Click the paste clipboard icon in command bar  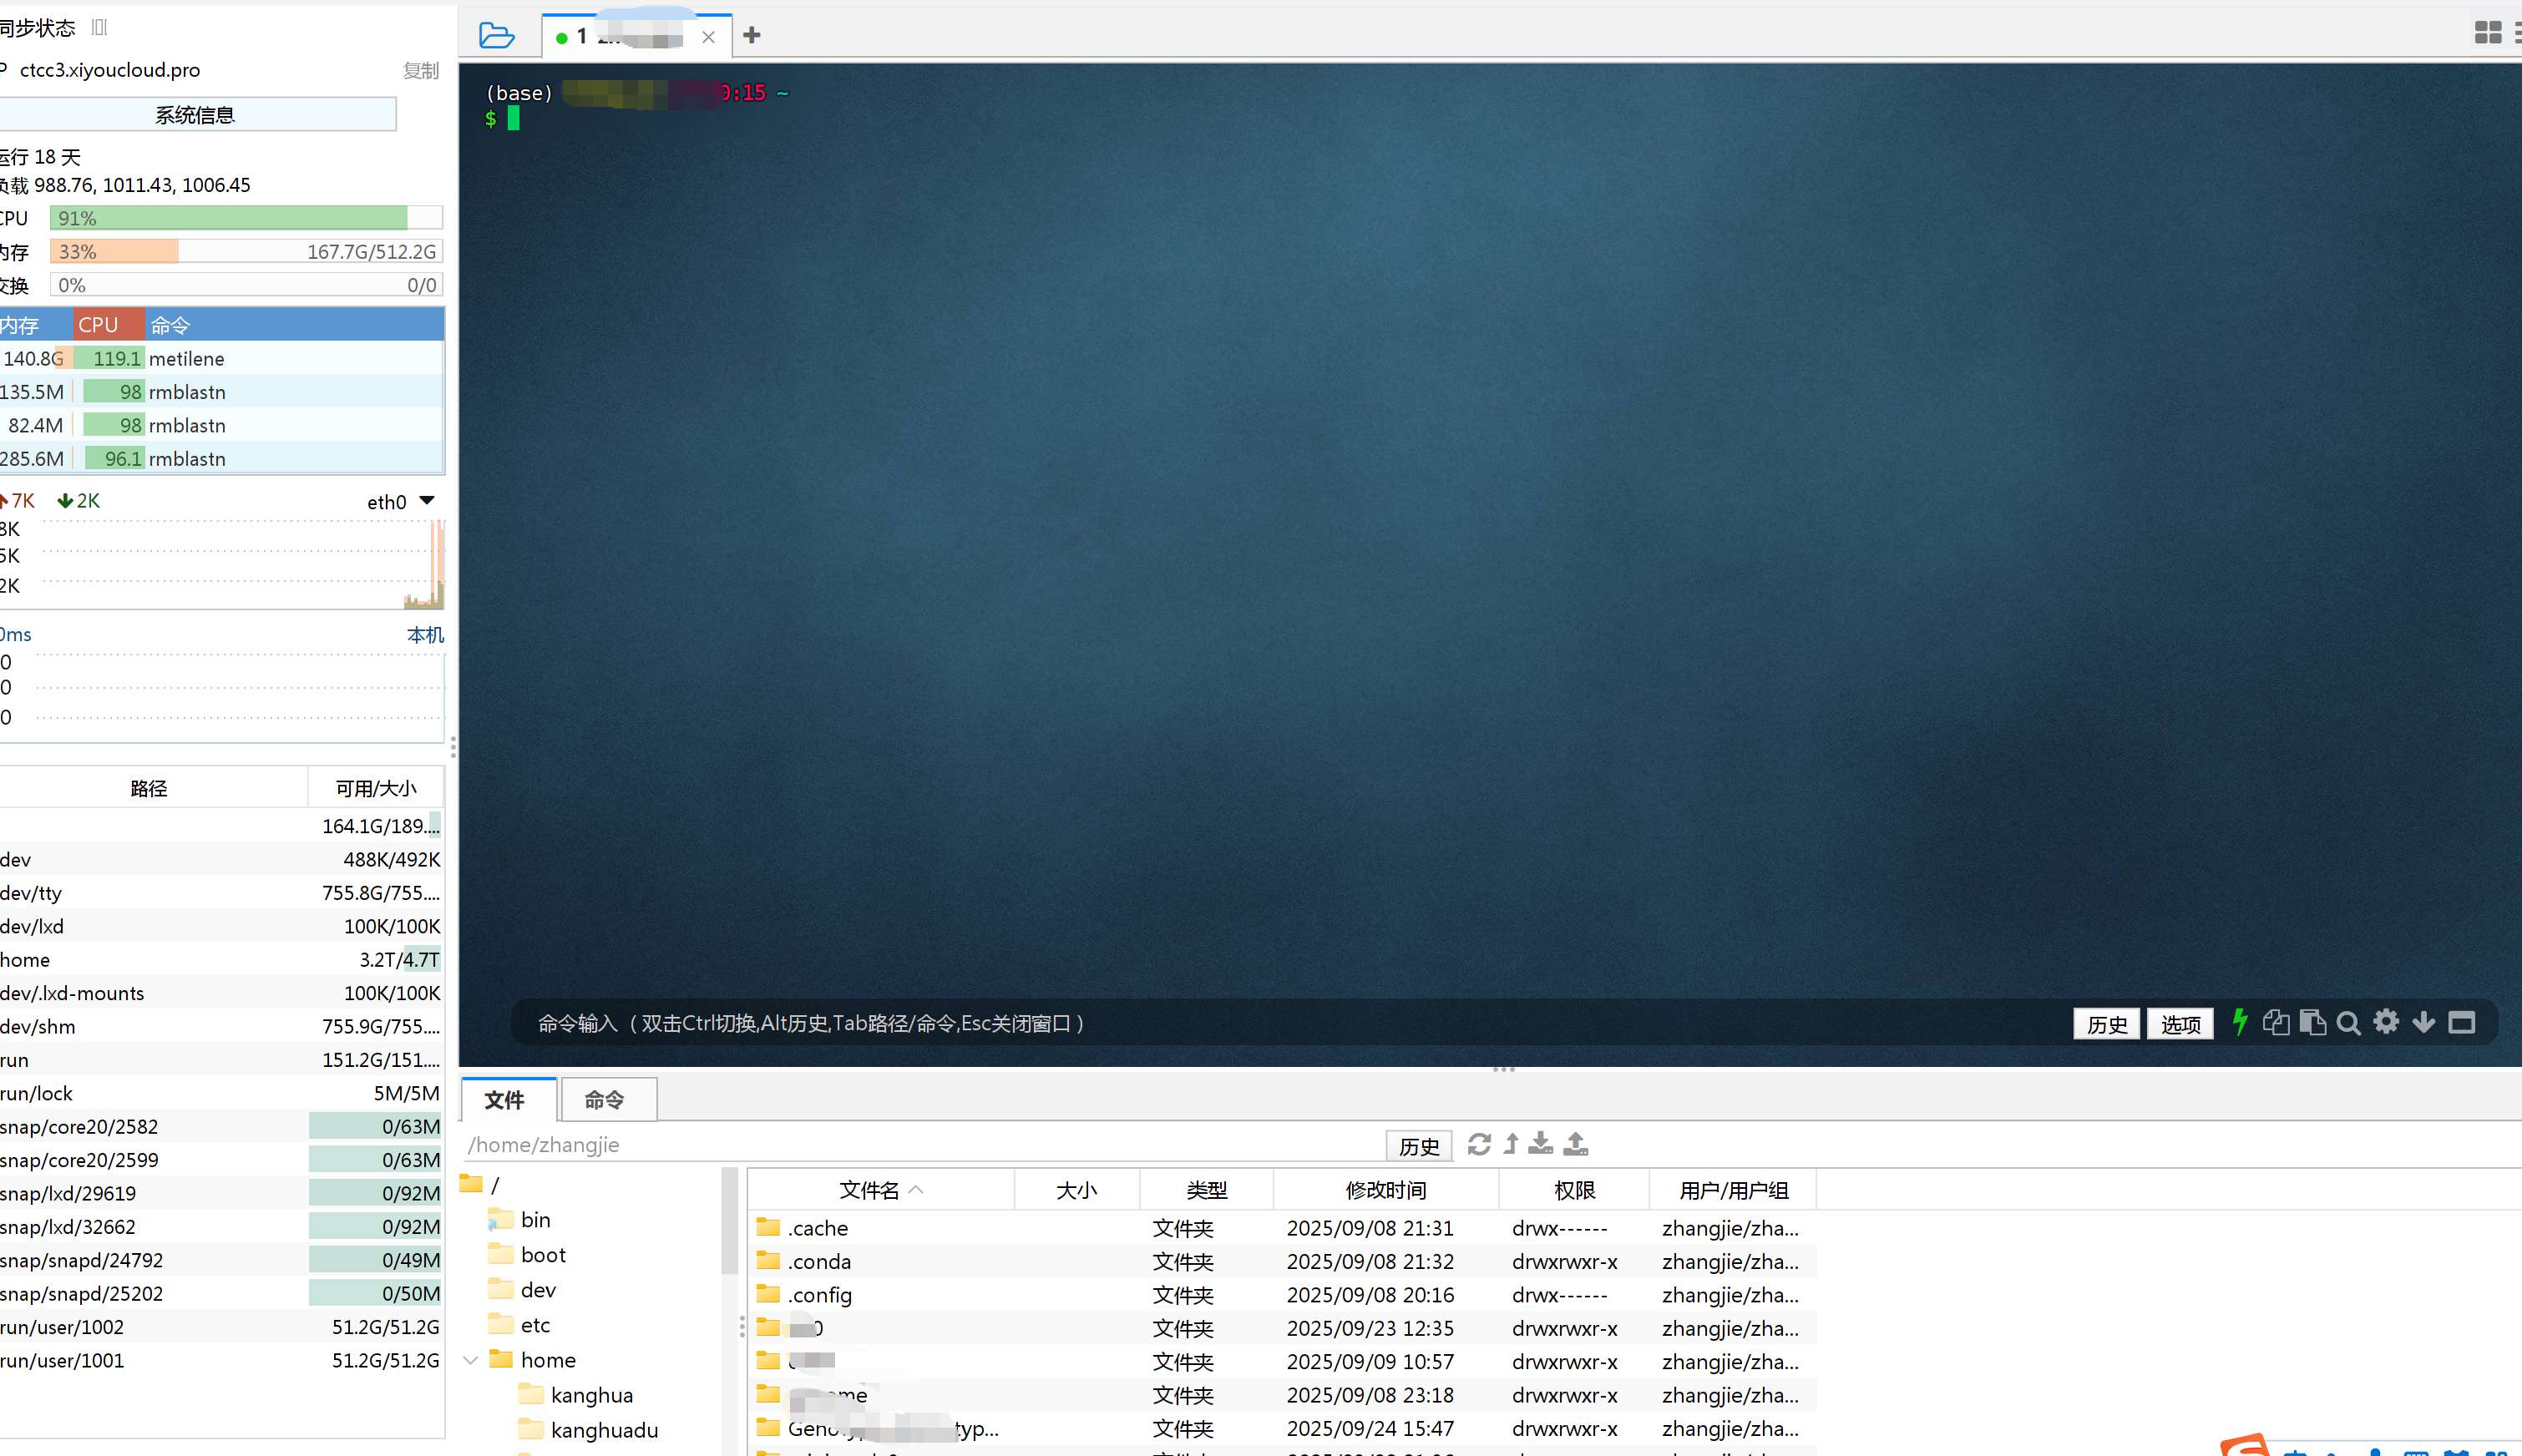click(2312, 1022)
